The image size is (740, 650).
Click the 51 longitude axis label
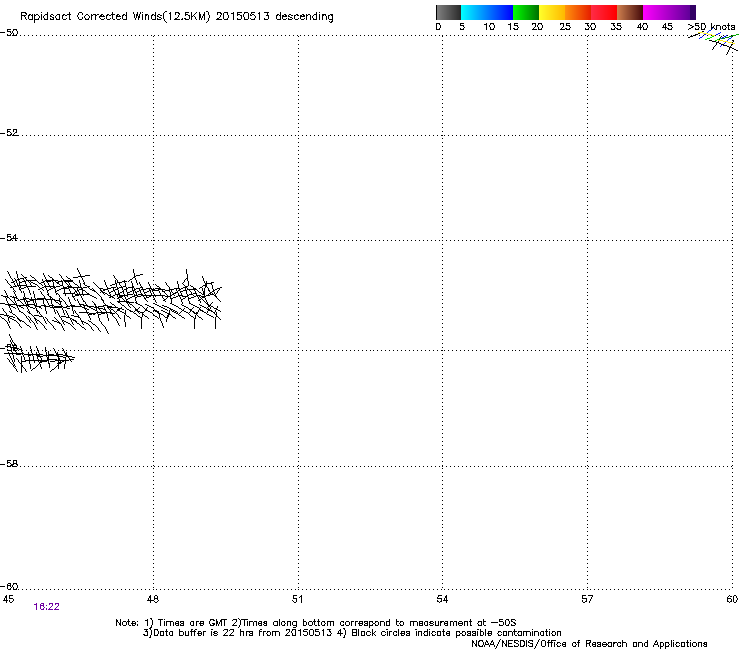click(297, 599)
